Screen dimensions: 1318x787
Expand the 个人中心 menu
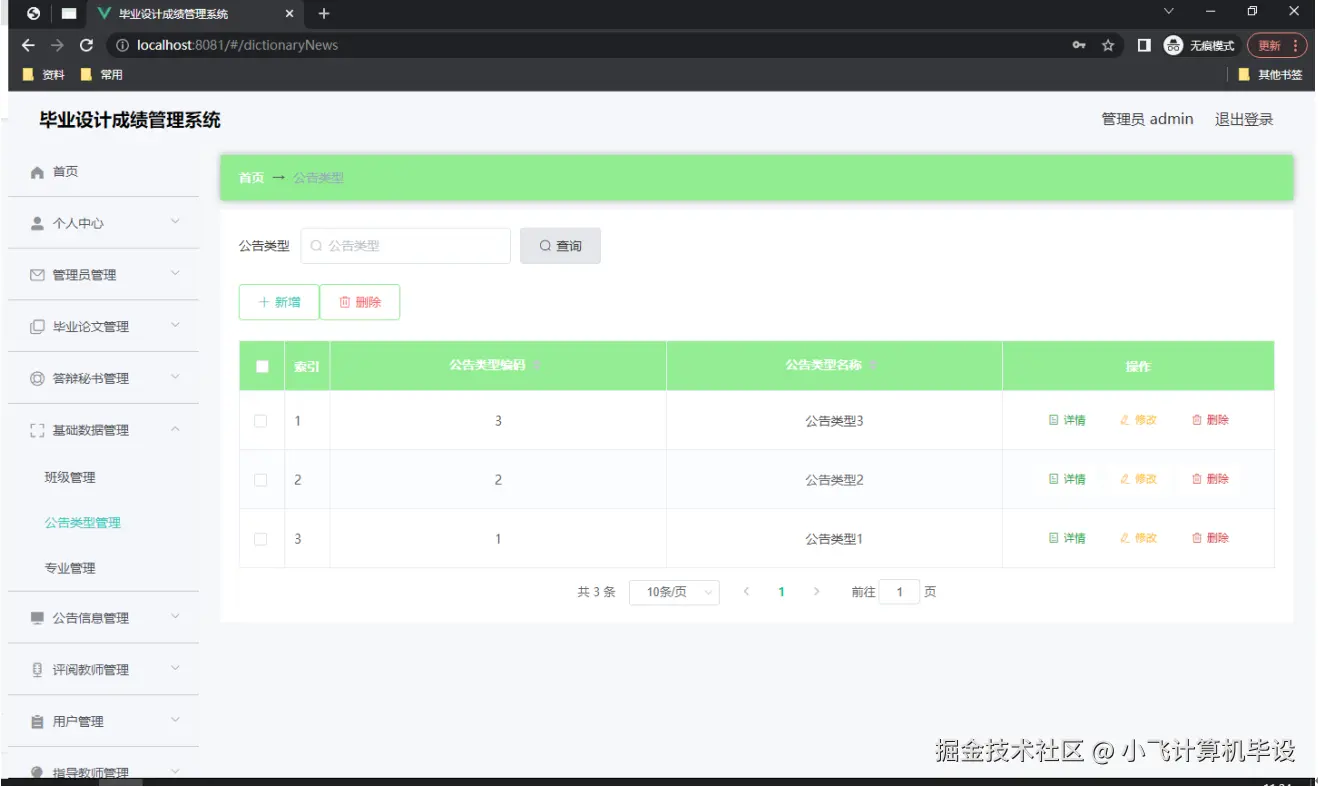(175, 222)
